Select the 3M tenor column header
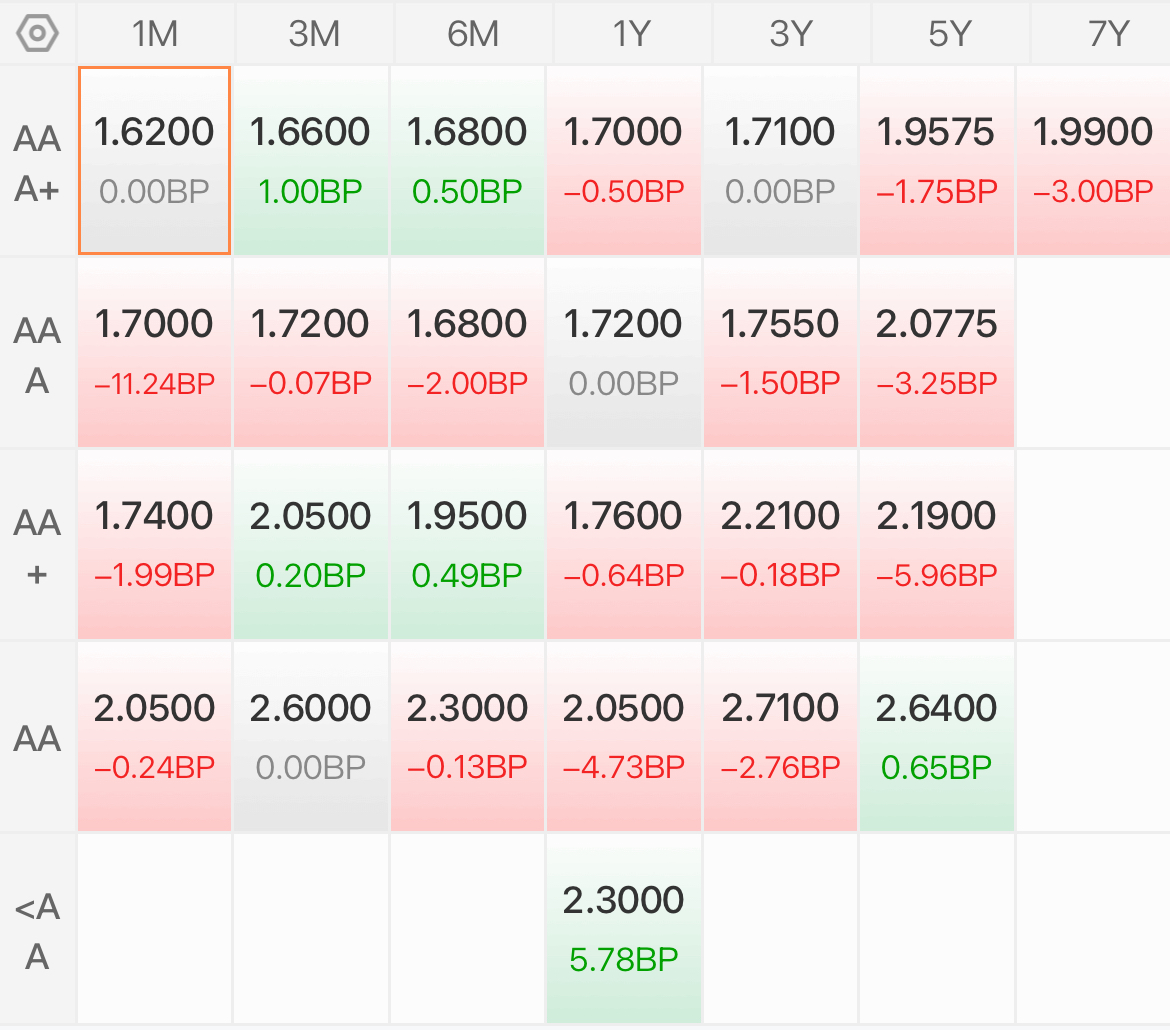 click(314, 34)
